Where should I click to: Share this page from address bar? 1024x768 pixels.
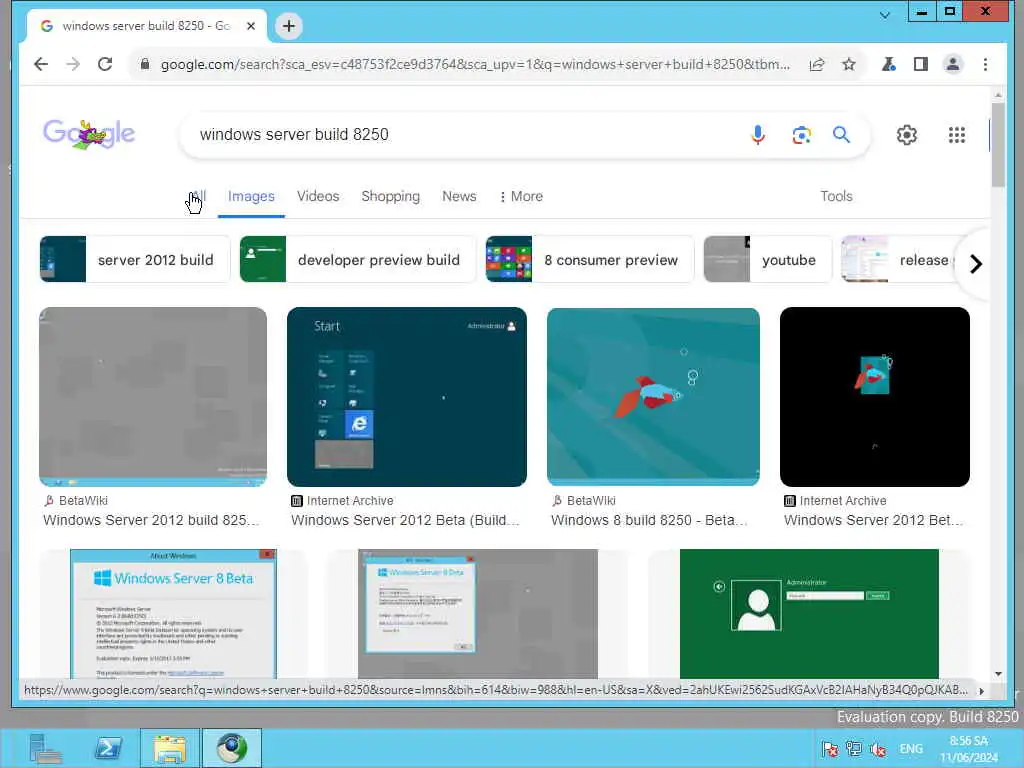coord(816,64)
